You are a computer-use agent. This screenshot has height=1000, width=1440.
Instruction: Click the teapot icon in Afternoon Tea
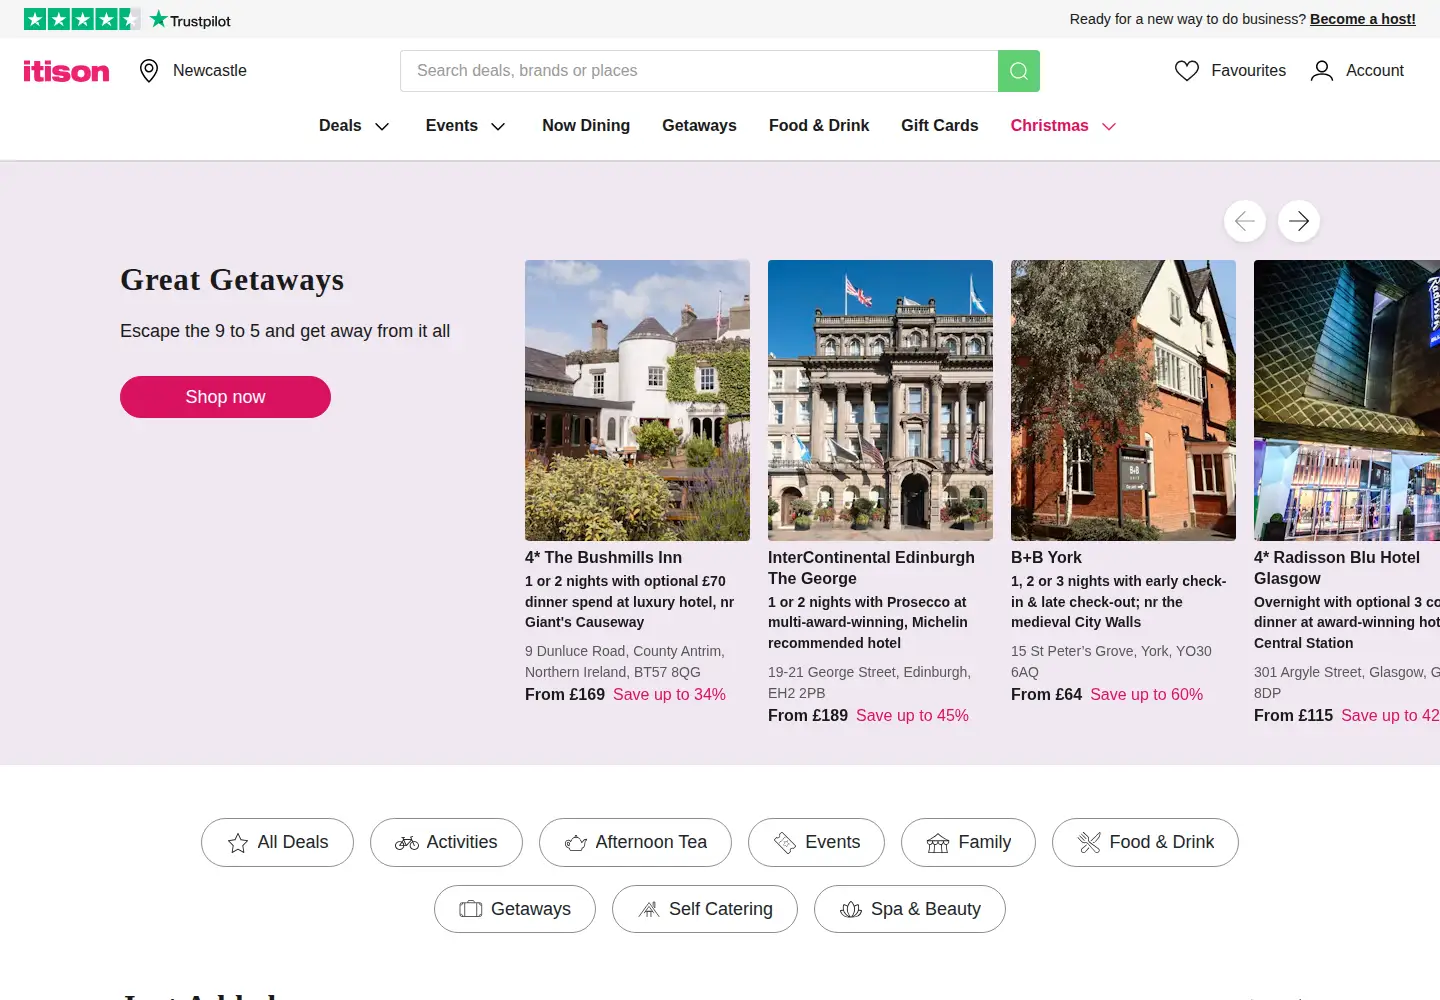click(x=576, y=843)
